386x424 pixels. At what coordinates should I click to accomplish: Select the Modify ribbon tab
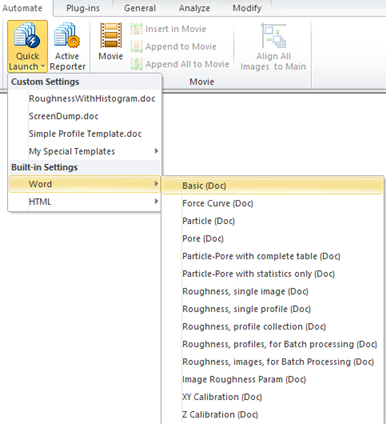247,8
